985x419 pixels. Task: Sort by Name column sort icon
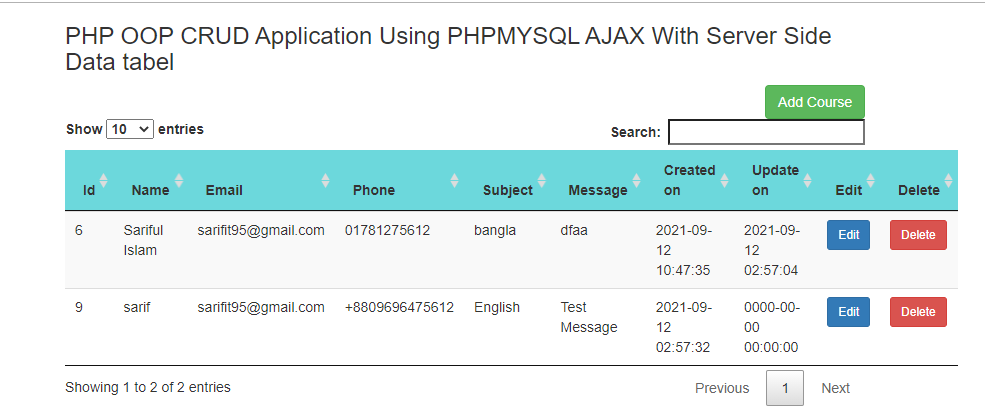[179, 181]
